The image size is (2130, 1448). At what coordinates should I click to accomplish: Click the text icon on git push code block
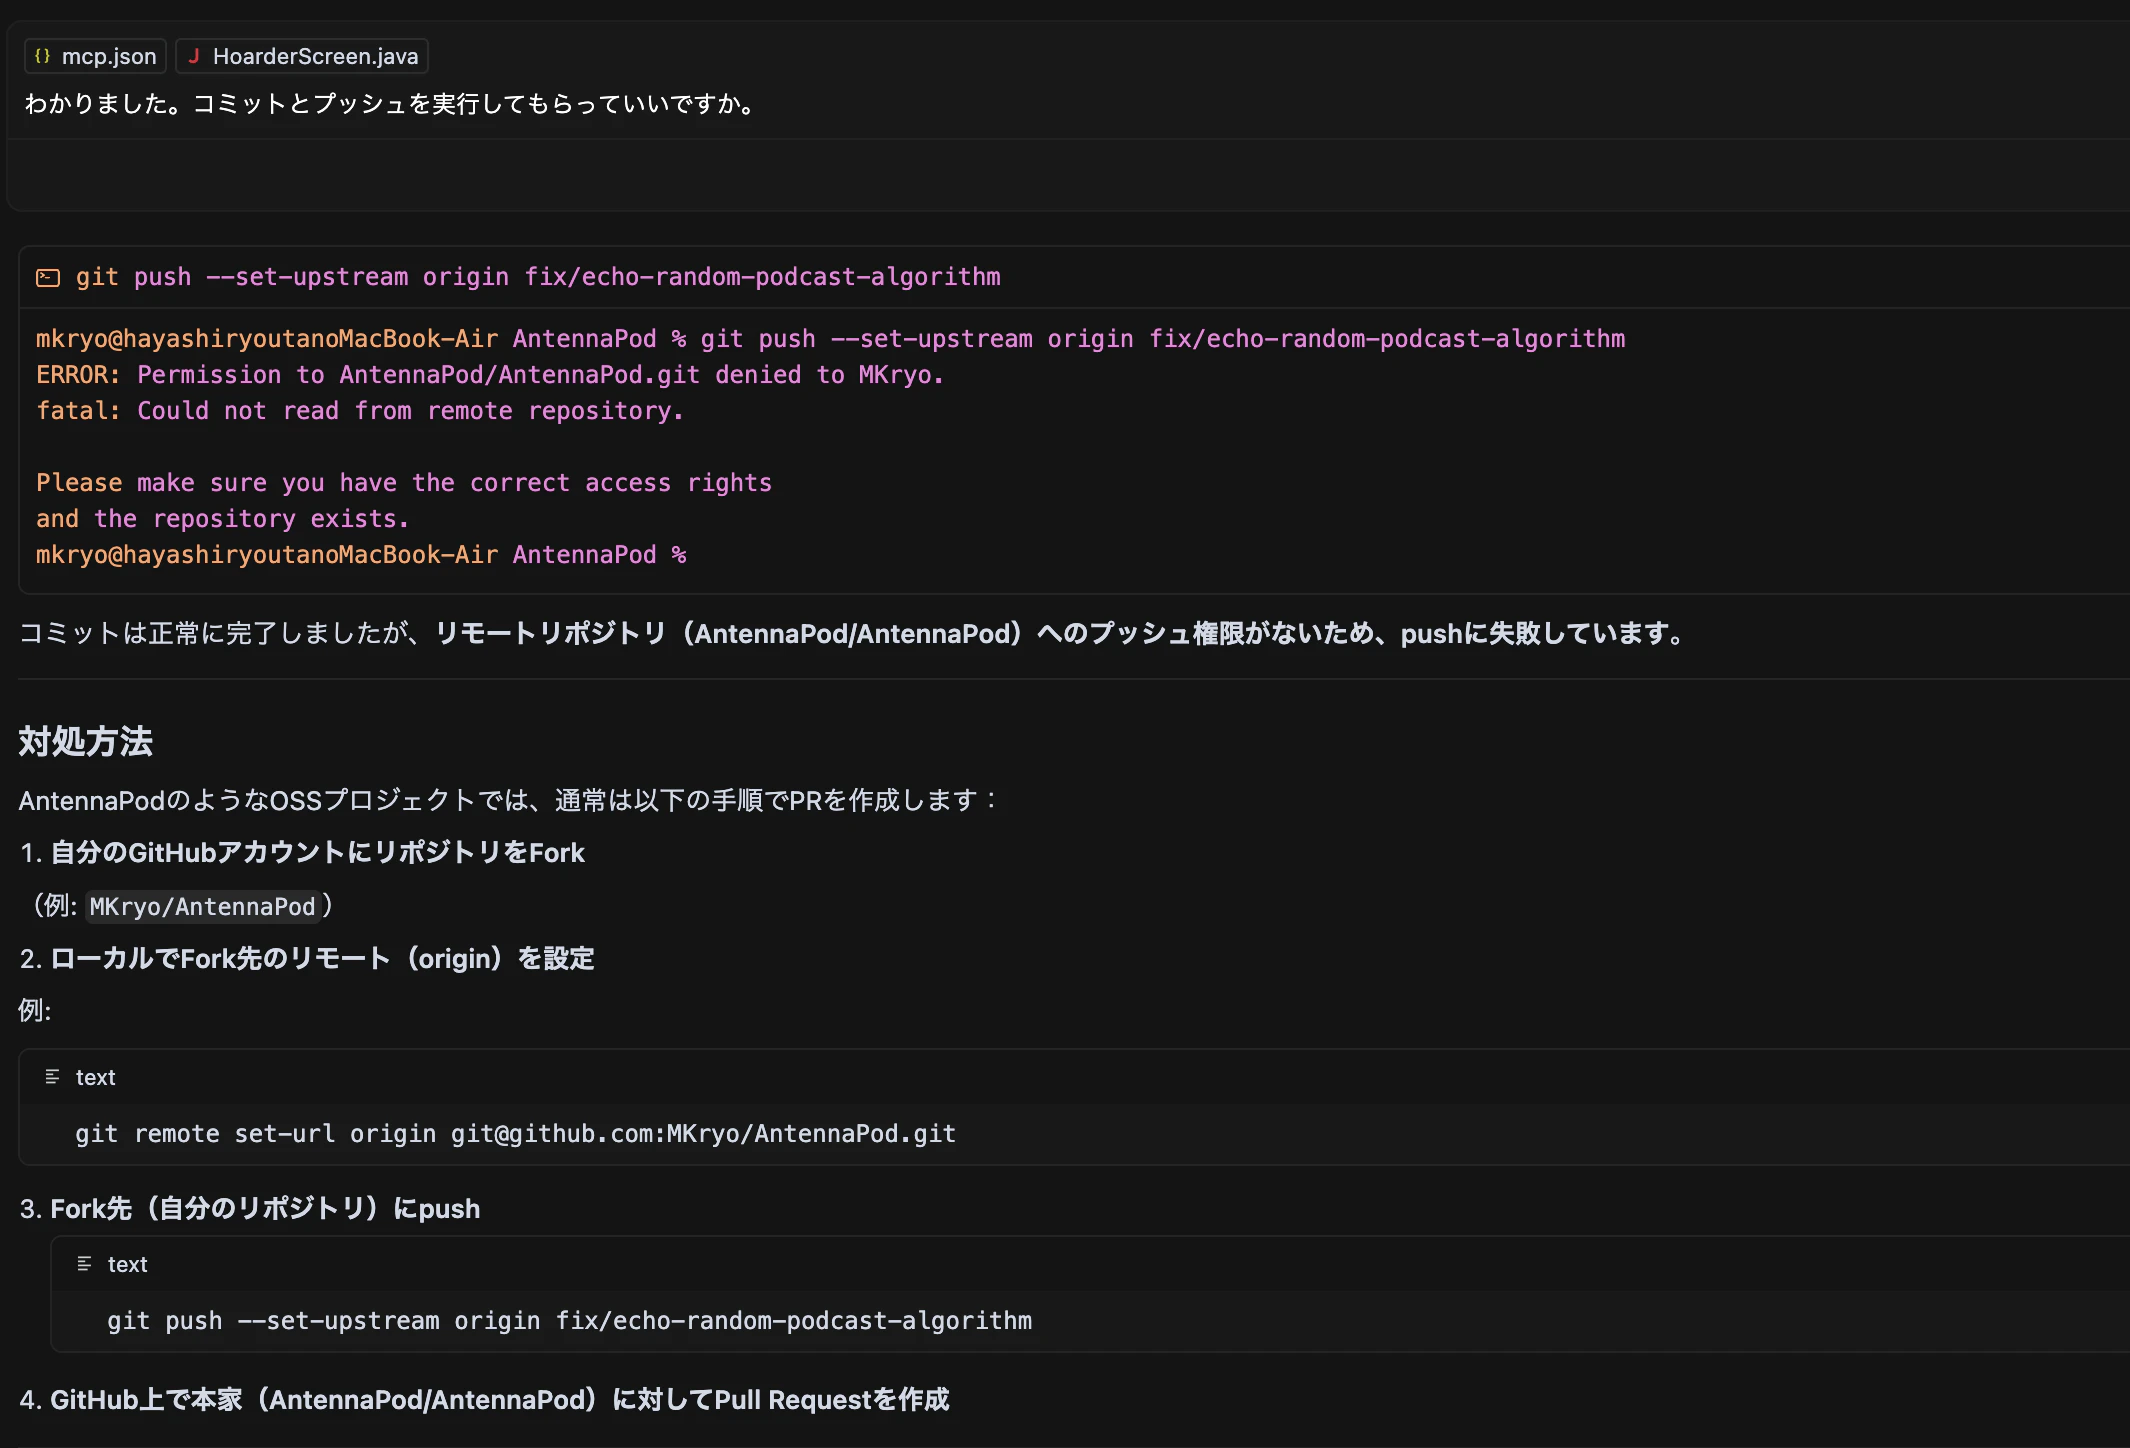pos(84,1264)
